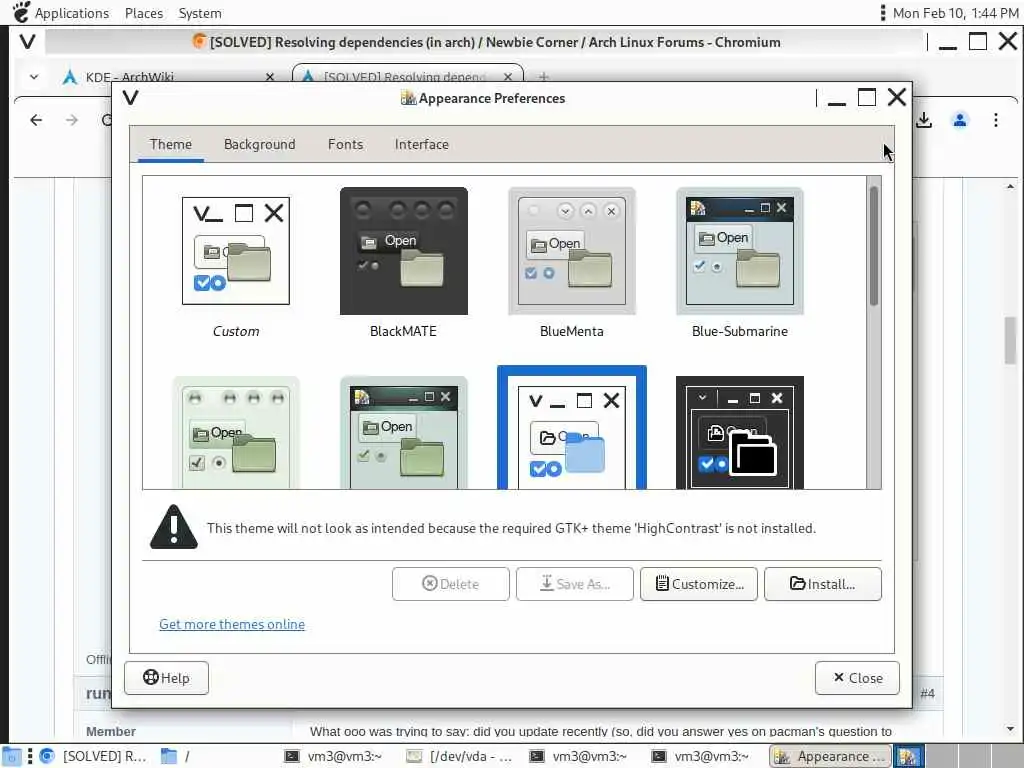The width and height of the screenshot is (1024, 768).
Task: Click the active workspace in the workspace switcher
Action: 908,756
